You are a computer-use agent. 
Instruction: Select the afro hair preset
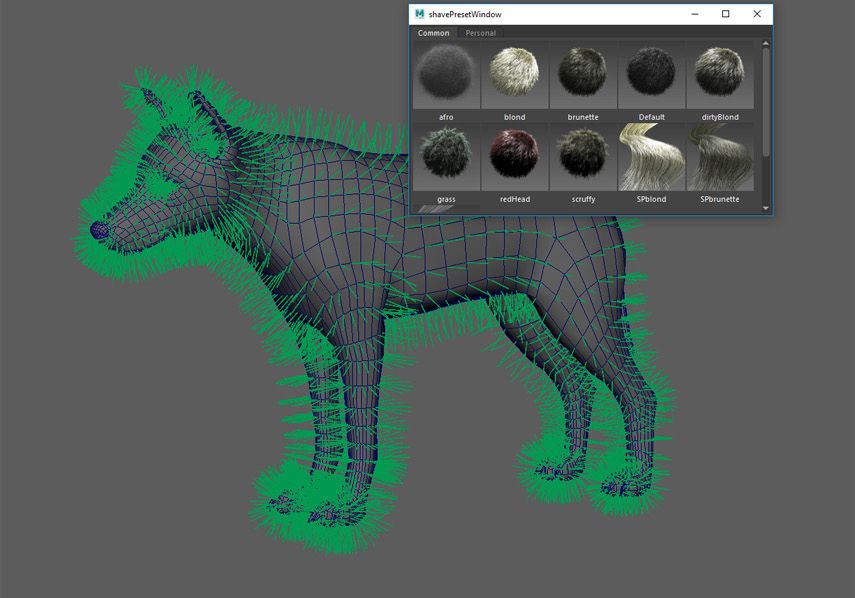pos(446,75)
